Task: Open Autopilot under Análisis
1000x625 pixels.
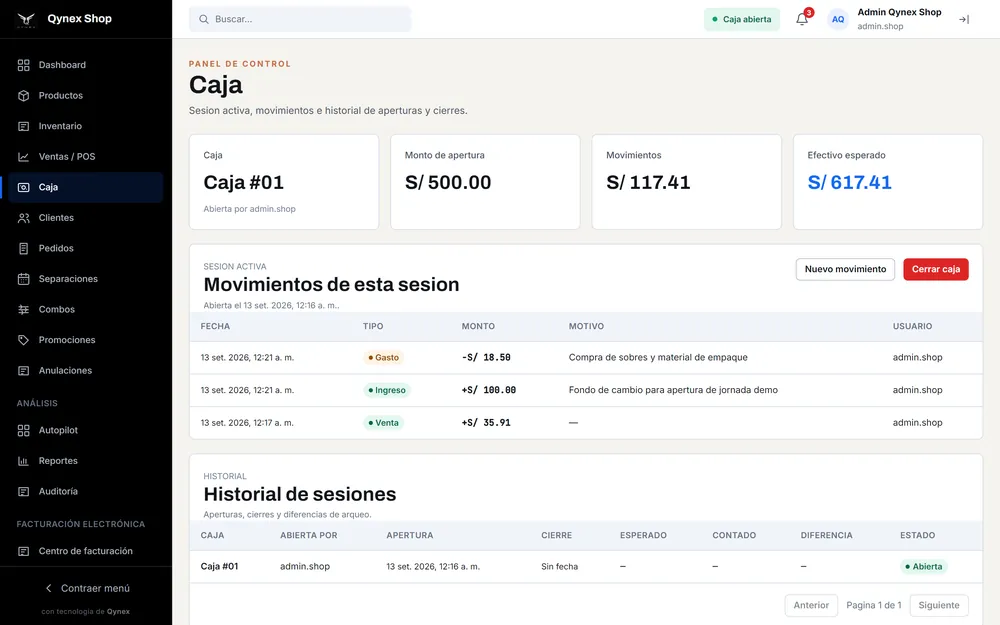Action: coord(86,430)
